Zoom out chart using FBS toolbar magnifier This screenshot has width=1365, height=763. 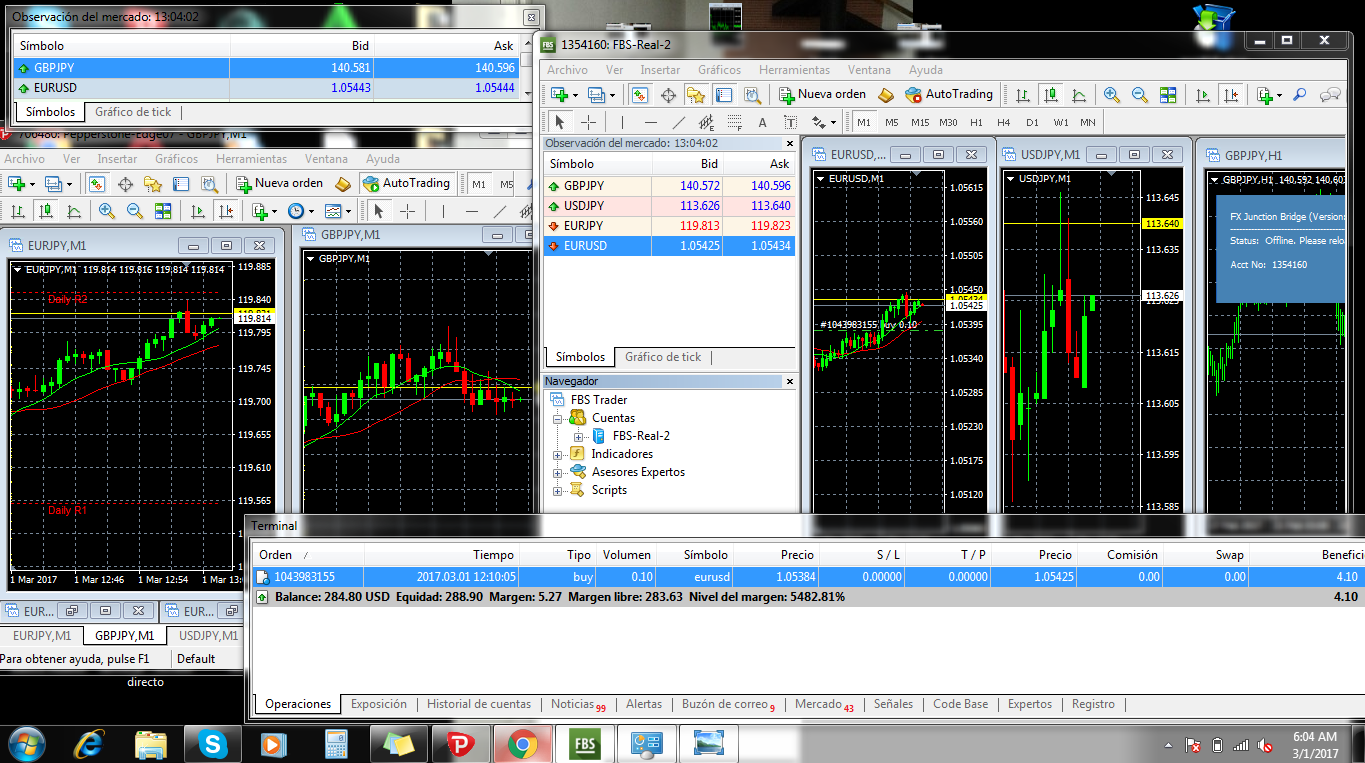(x=1140, y=94)
